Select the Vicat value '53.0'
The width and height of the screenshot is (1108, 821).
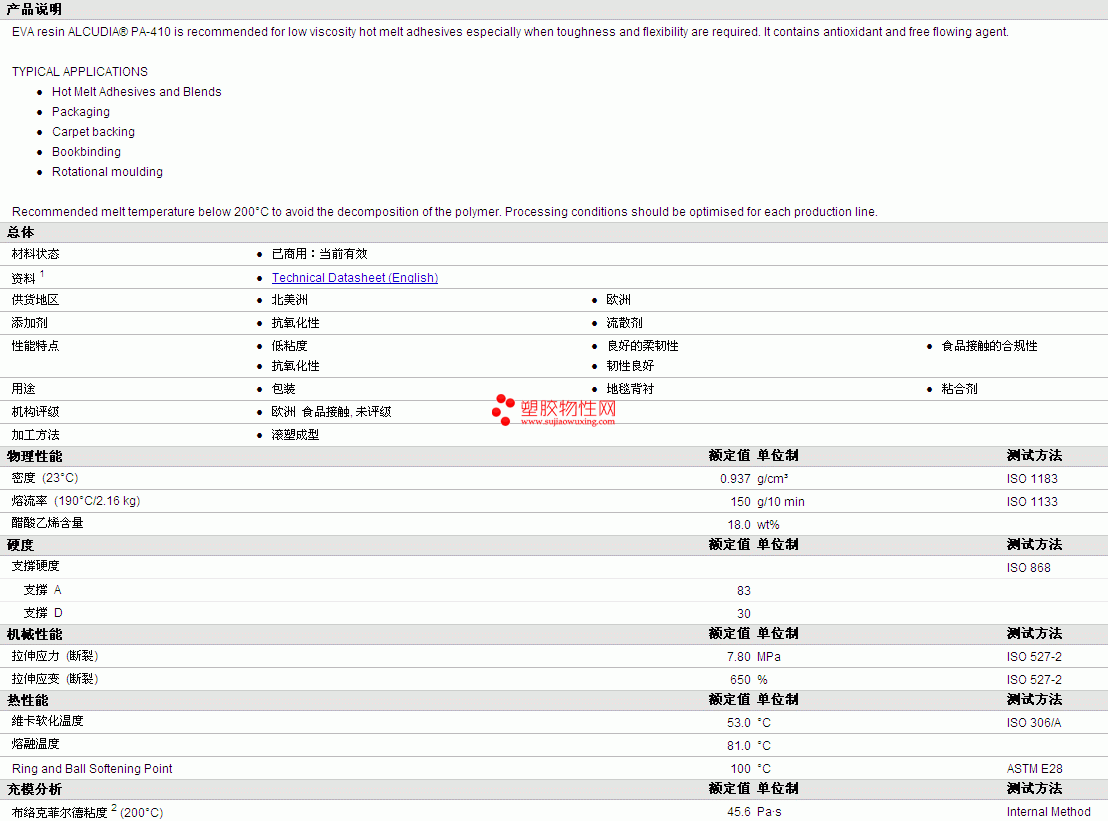738,723
